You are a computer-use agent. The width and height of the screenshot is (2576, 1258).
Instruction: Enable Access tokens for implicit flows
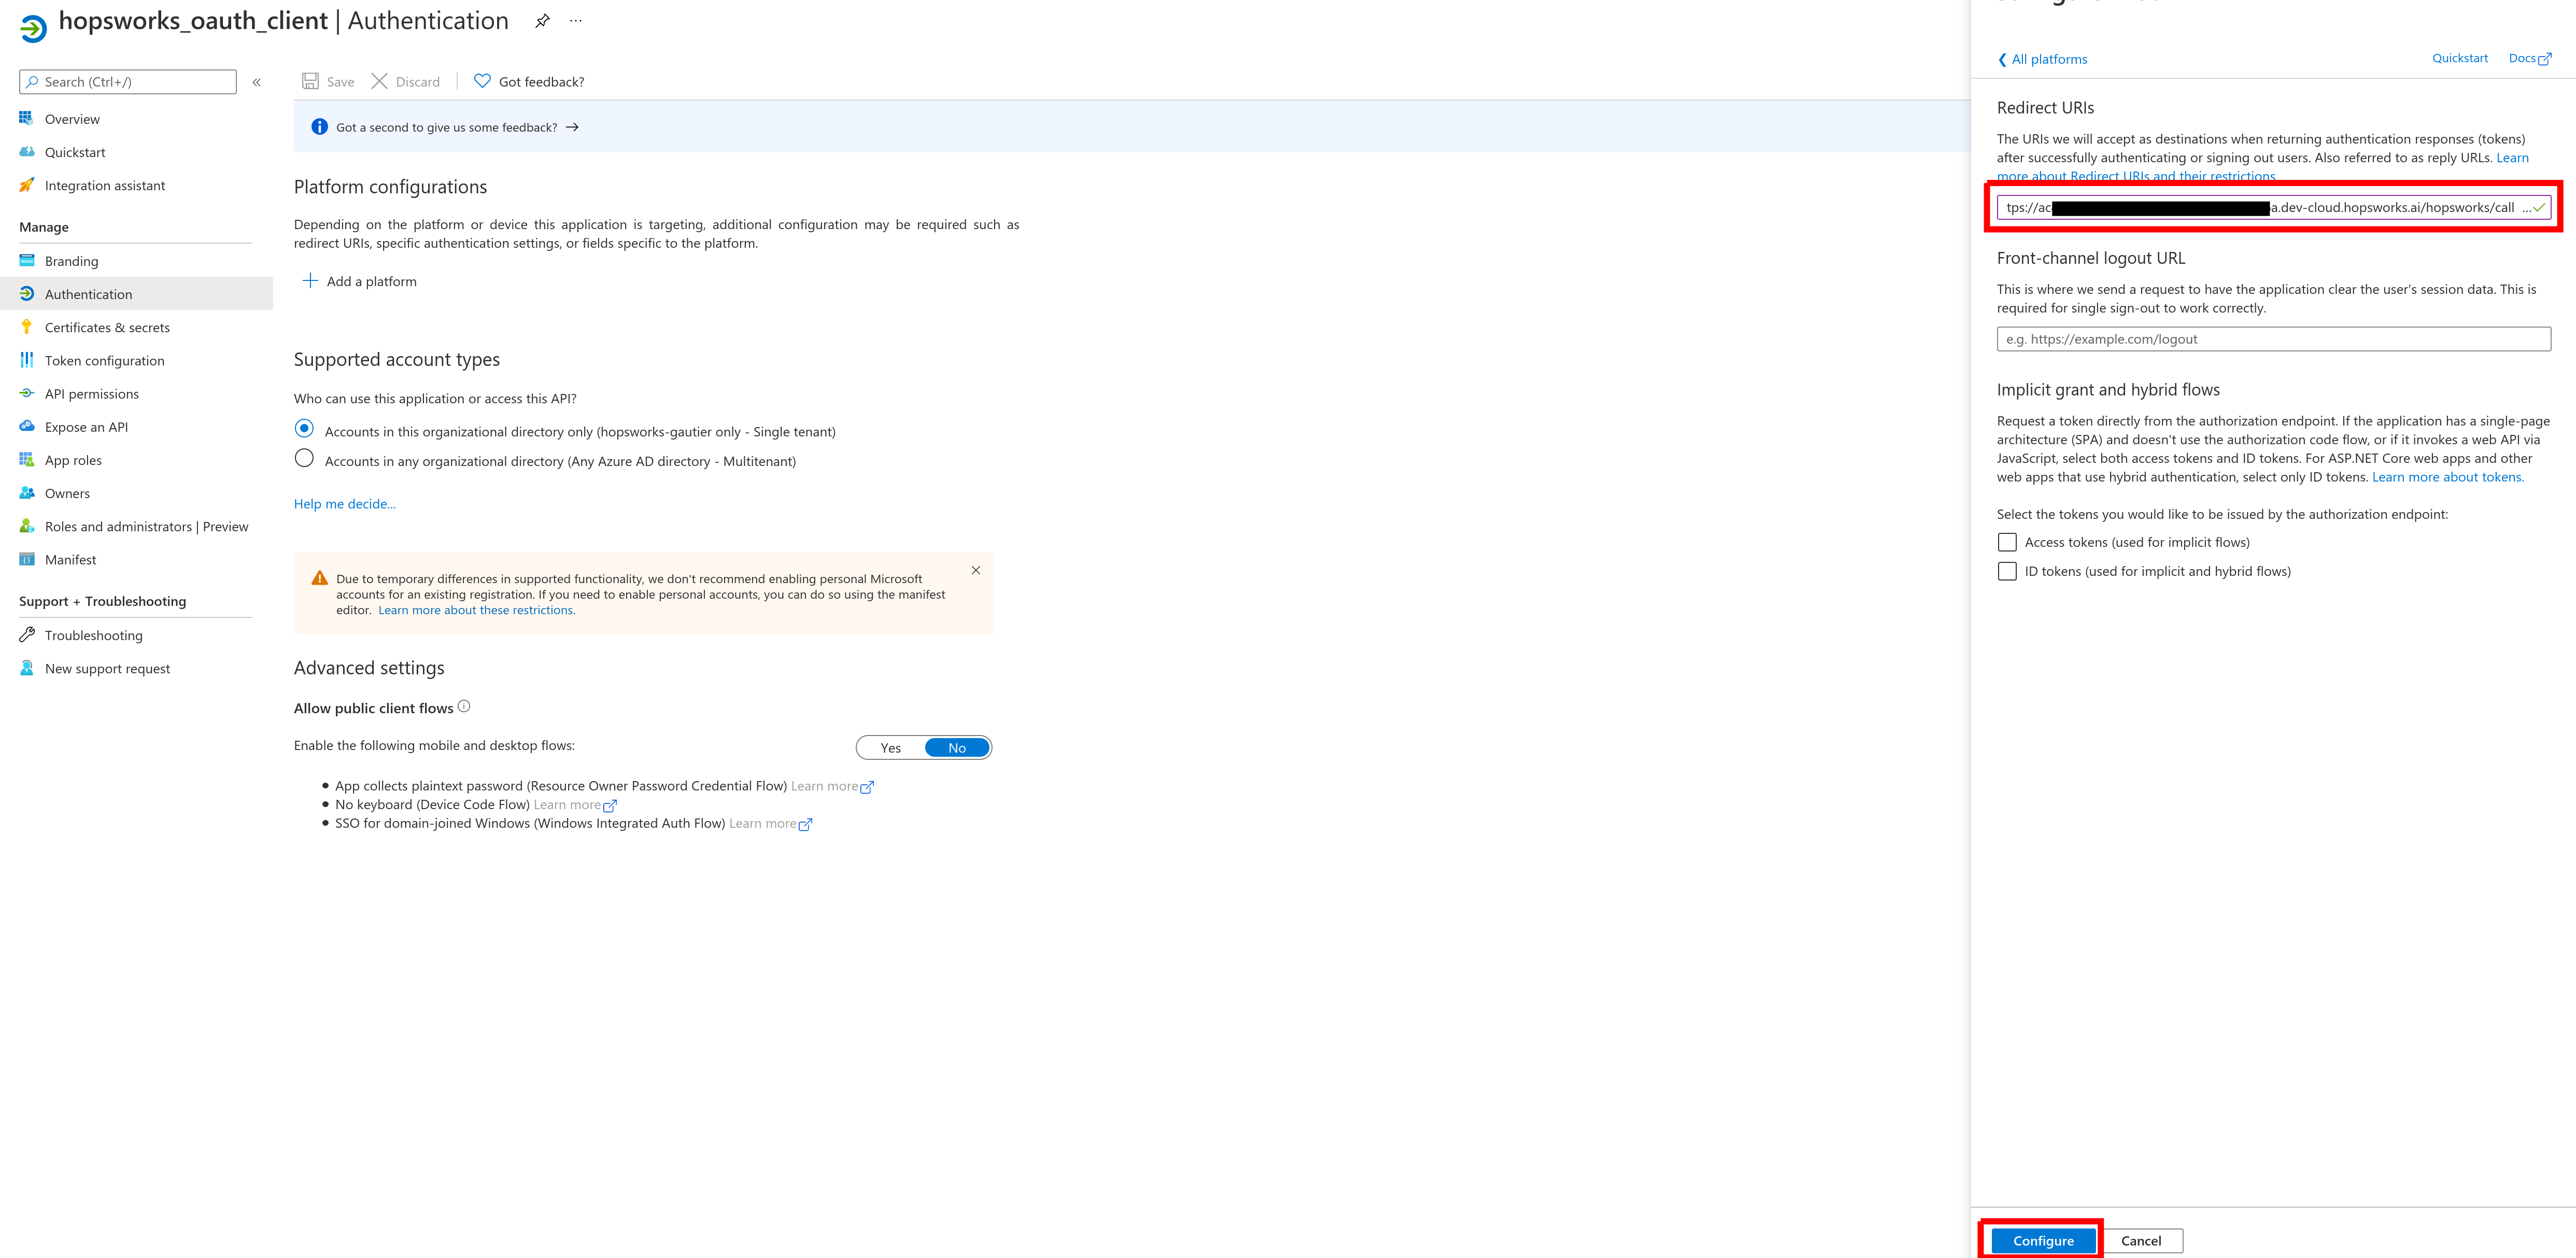[2007, 541]
